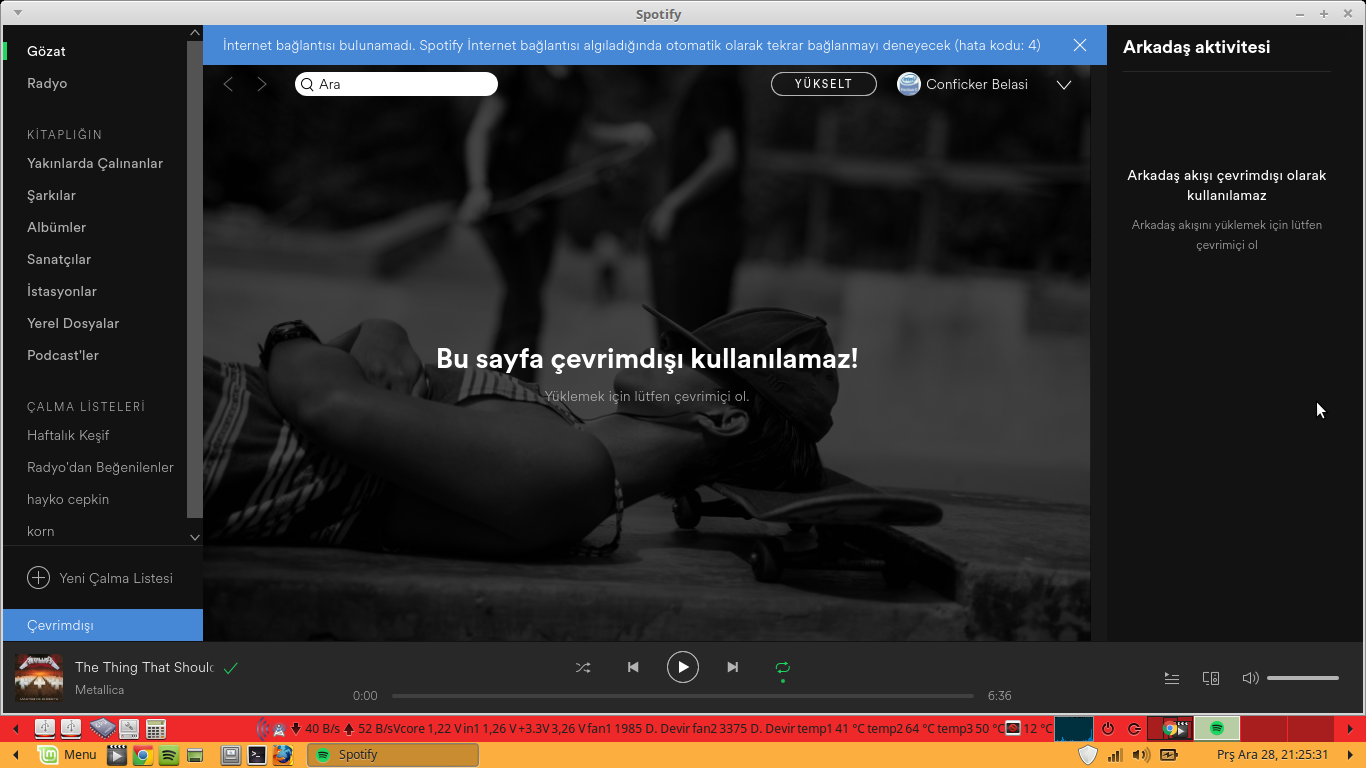Screen dimensions: 1366x768
Task: Open the clock showing Prş Ara 28
Action: 1272,755
